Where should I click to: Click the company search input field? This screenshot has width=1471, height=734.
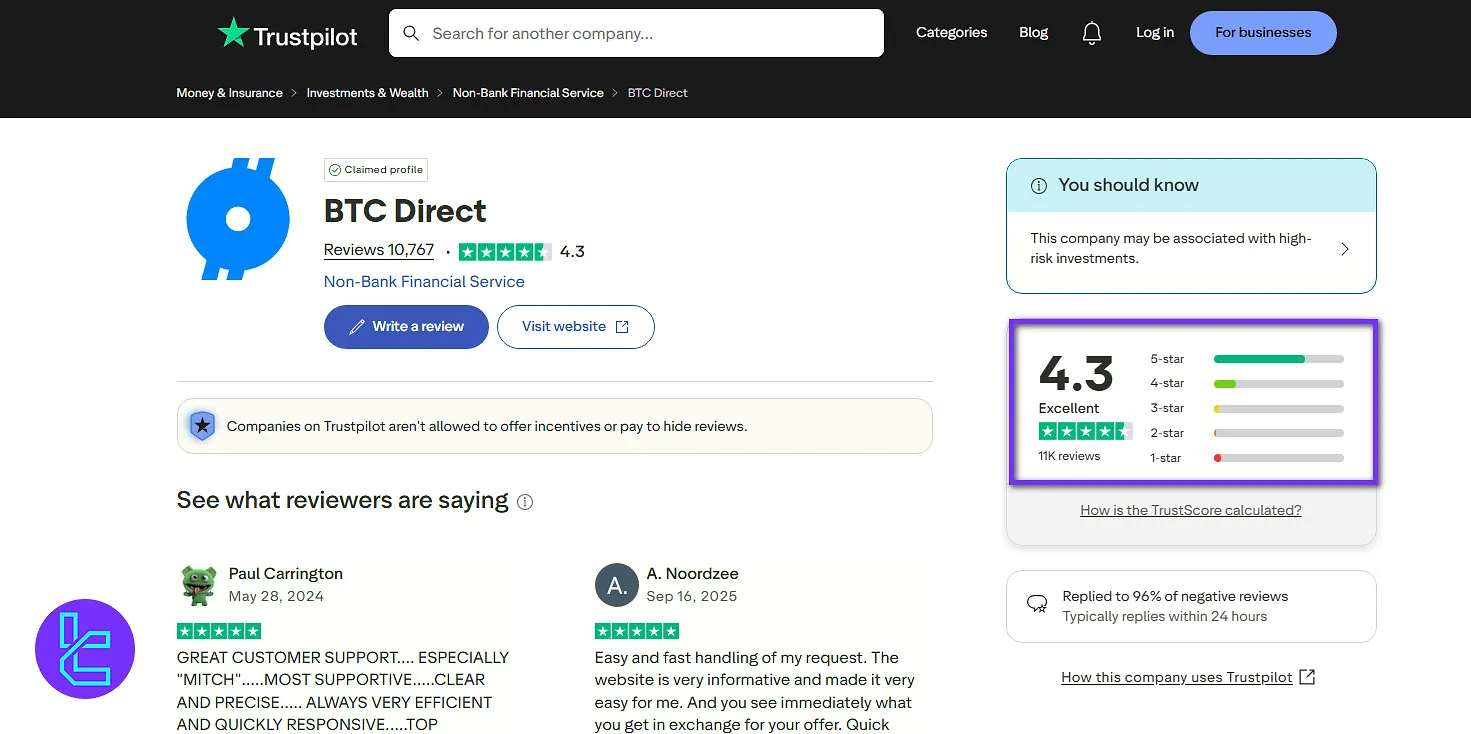click(x=636, y=33)
